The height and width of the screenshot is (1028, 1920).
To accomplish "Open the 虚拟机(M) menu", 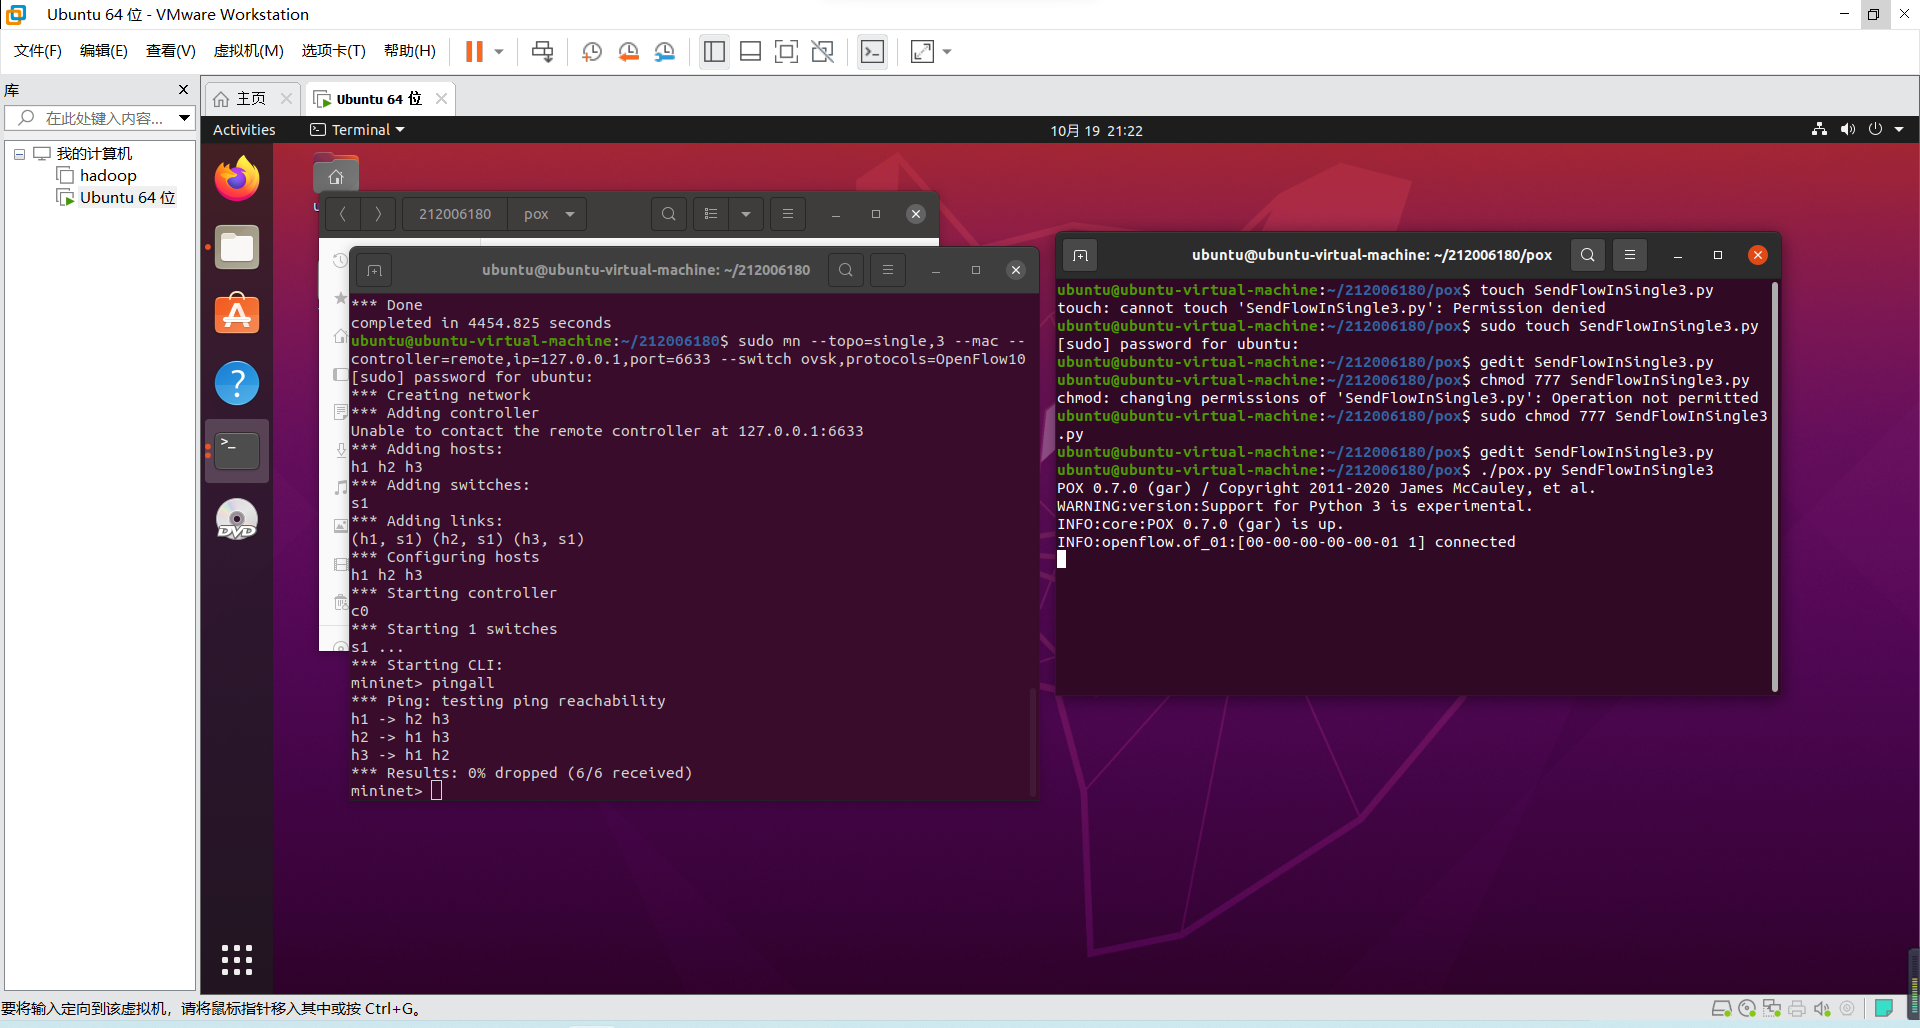I will (248, 51).
